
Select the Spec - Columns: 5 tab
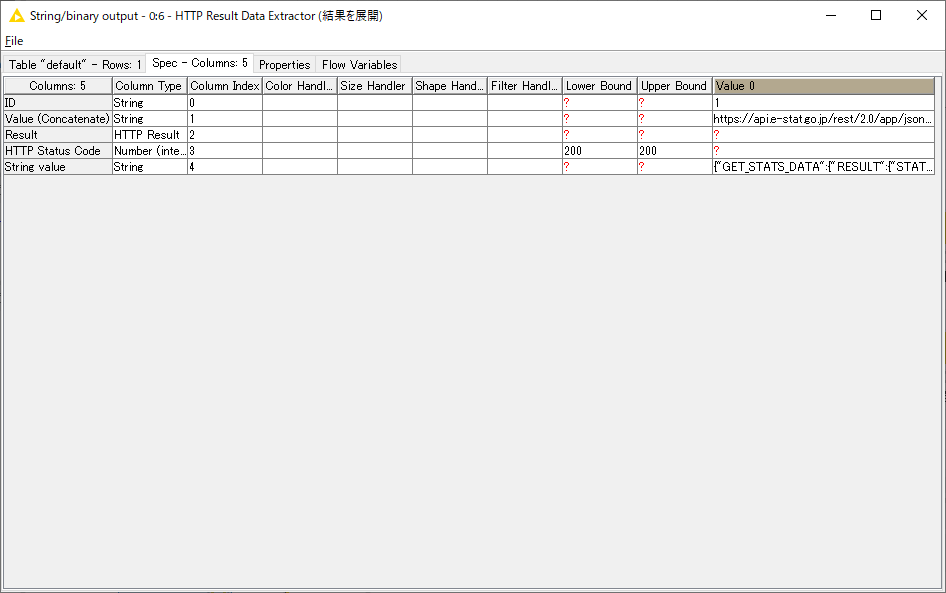[x=200, y=63]
